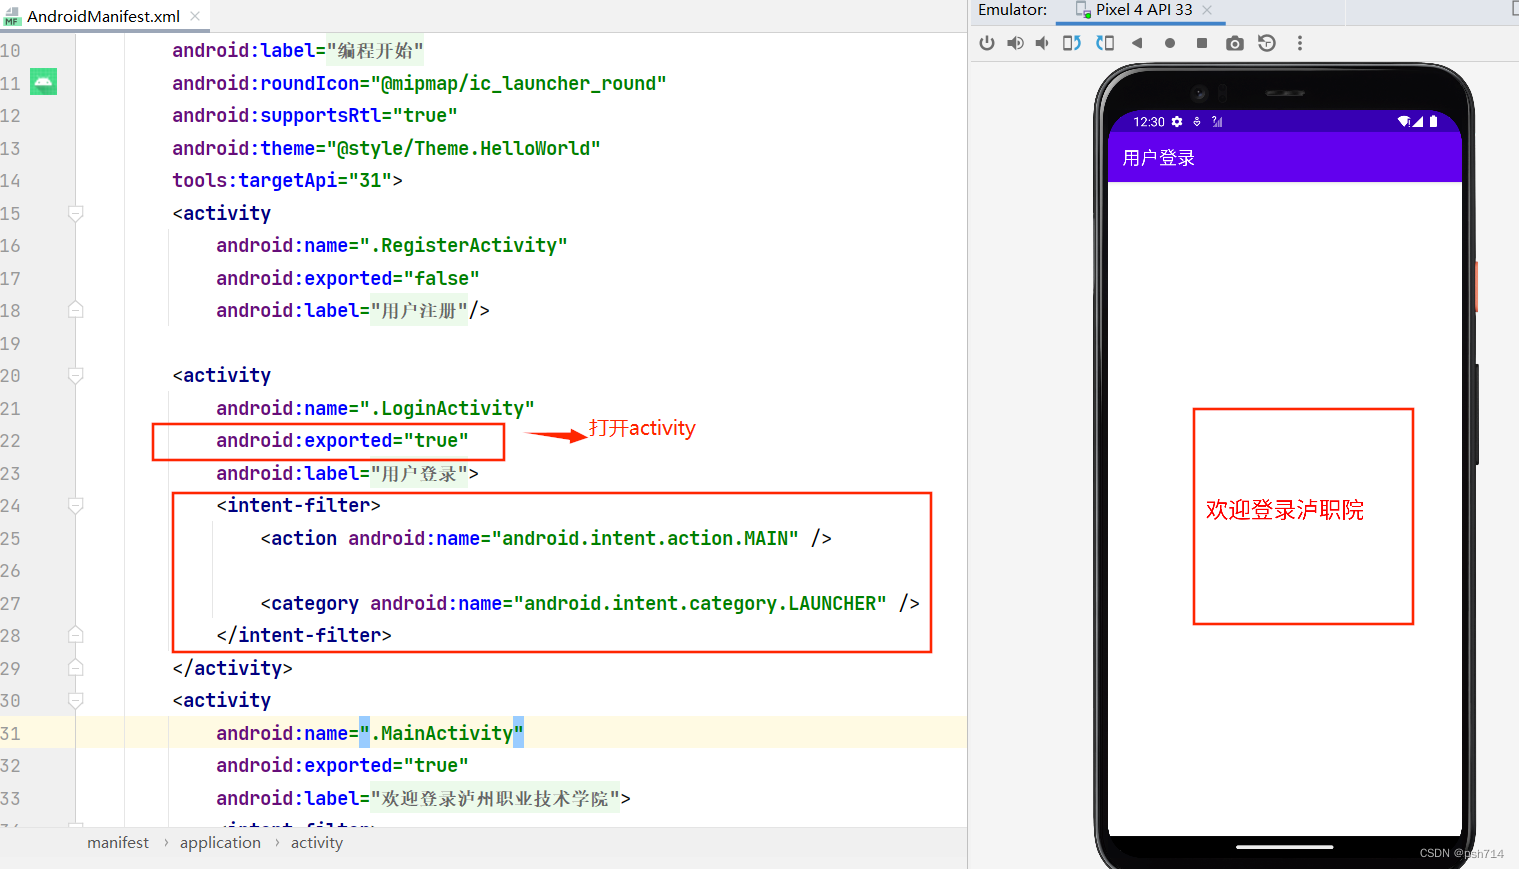
Task: Click the 用户注册 label value on line 18
Action: [x=419, y=311]
